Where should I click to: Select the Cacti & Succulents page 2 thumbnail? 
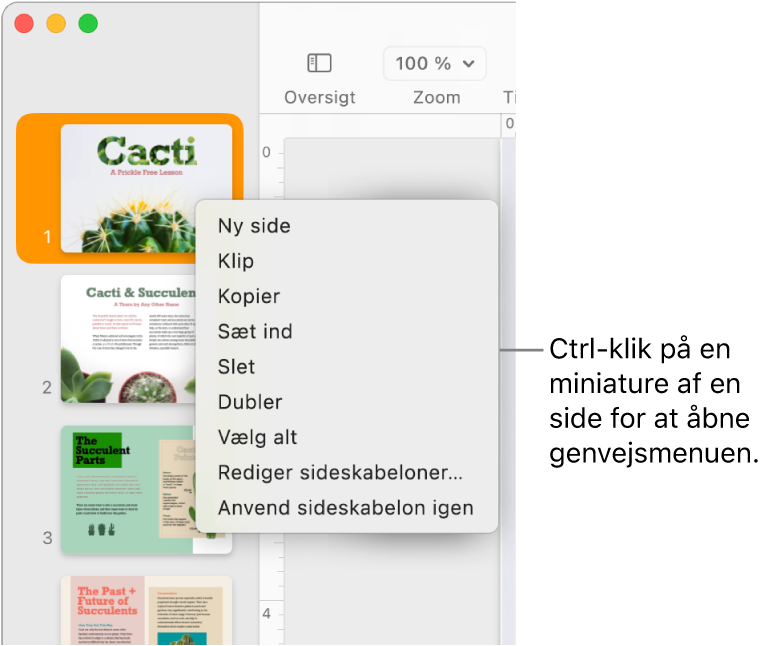coord(128,339)
